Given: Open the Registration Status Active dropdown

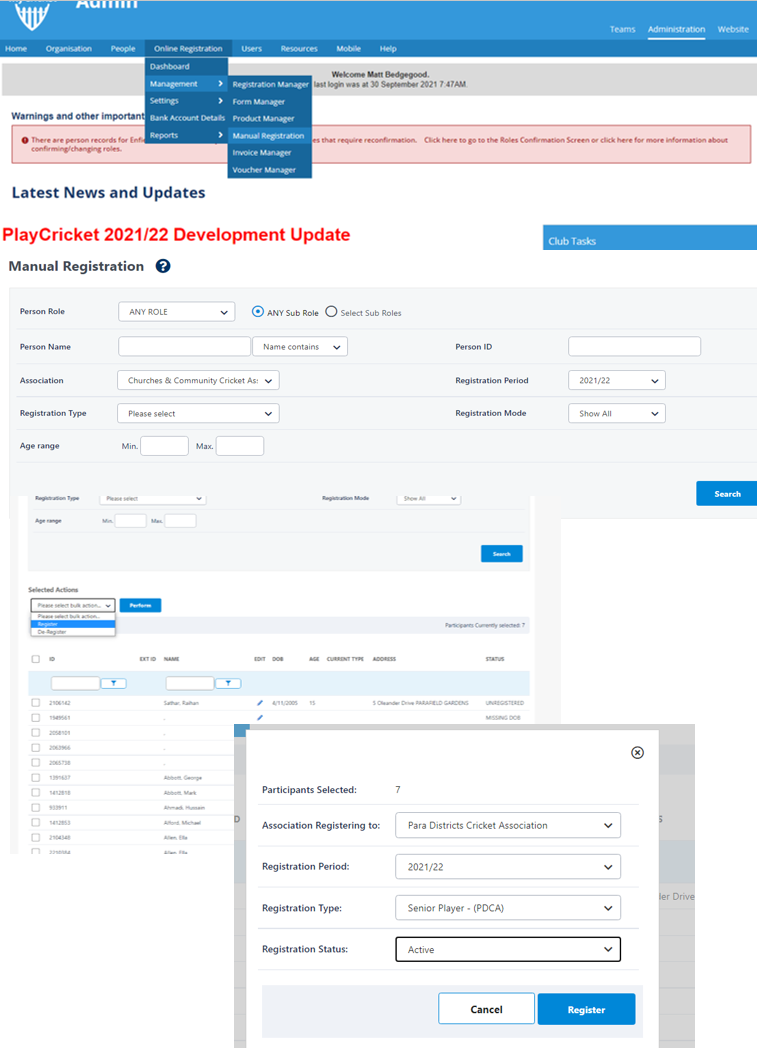Looking at the screenshot, I should click(x=508, y=949).
